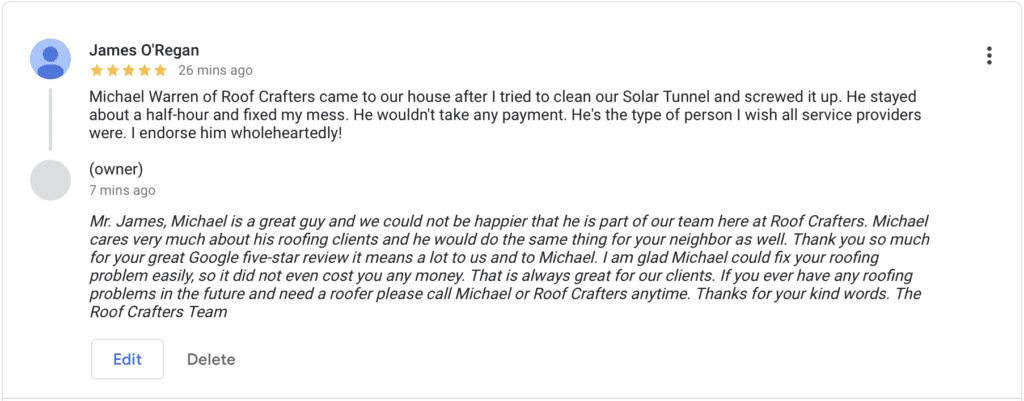Click James O'Regan's blue profile avatar

point(50,59)
